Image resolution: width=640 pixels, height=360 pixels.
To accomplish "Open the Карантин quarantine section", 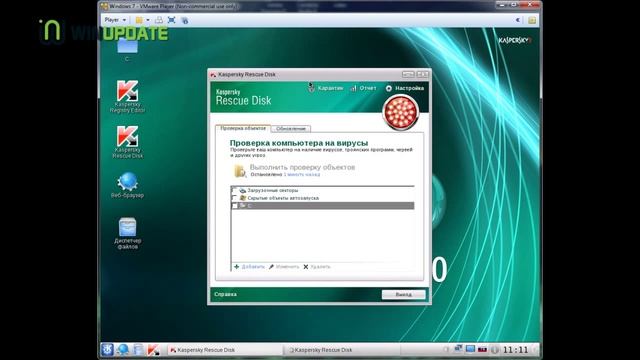I will point(326,88).
